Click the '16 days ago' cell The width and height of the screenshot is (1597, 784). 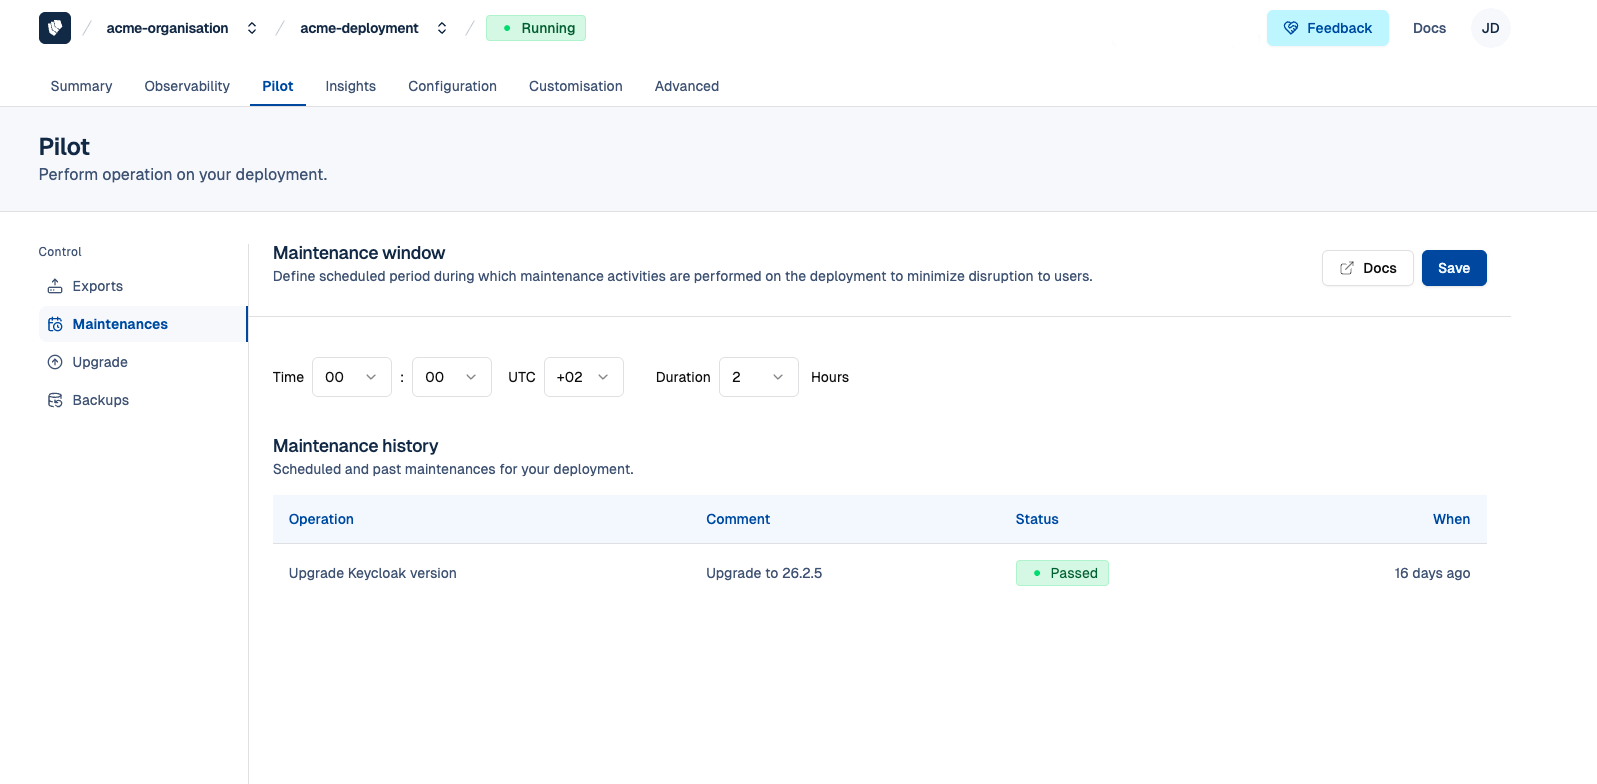1432,573
